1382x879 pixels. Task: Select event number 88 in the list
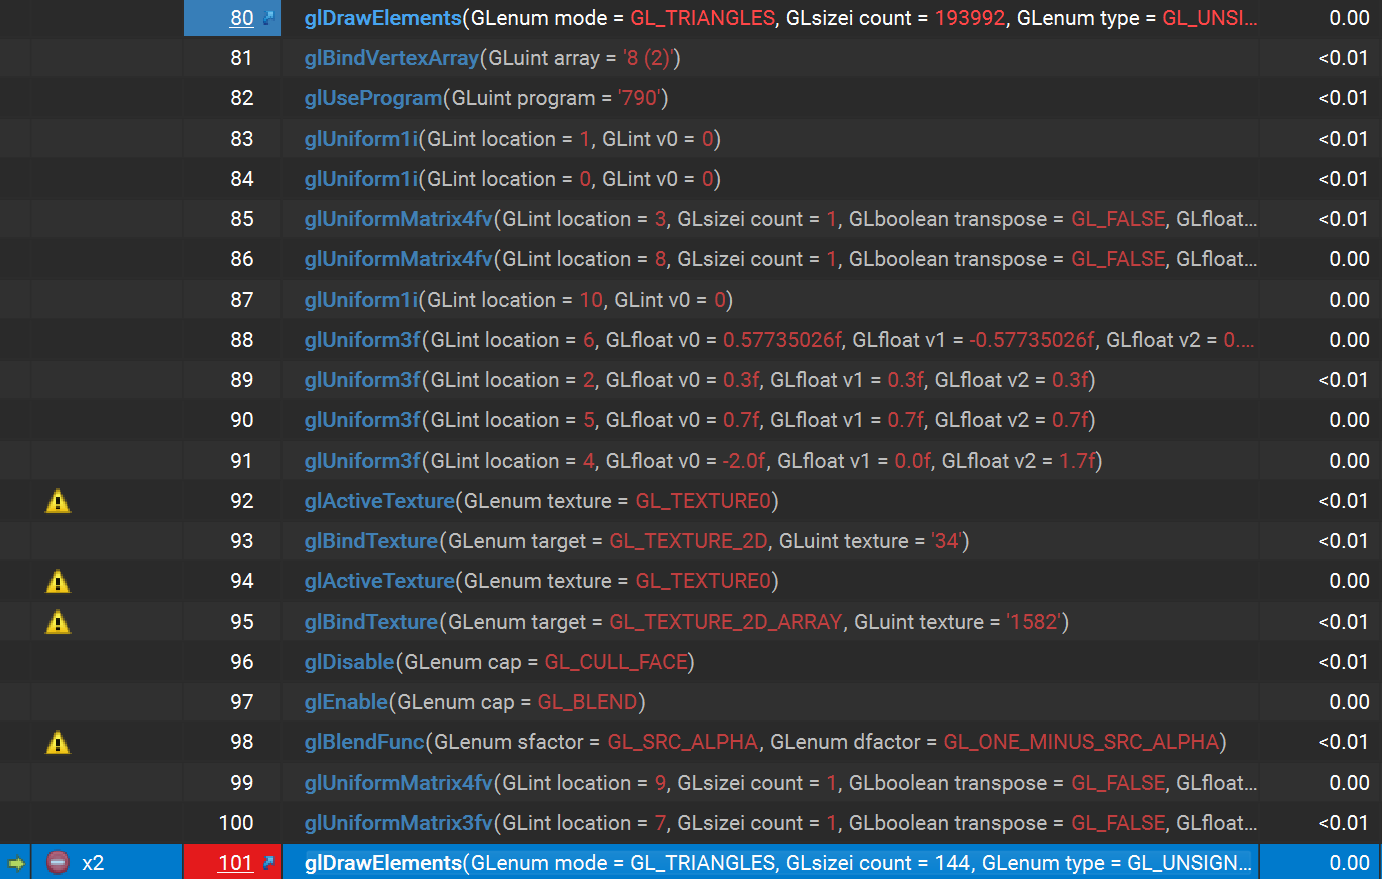click(x=241, y=340)
